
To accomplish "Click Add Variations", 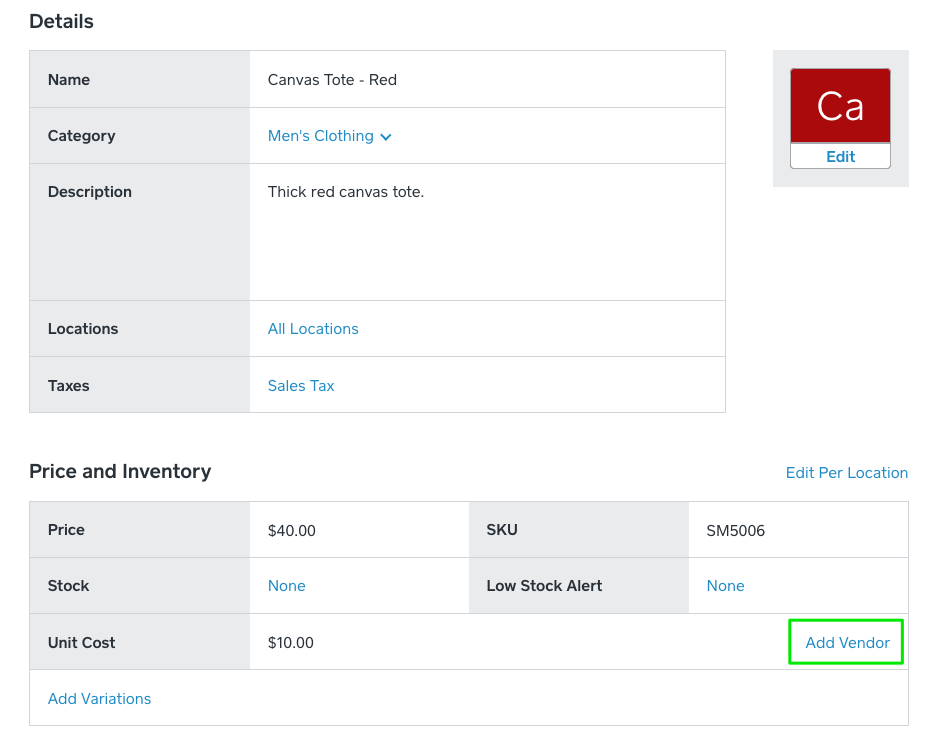I will [100, 699].
